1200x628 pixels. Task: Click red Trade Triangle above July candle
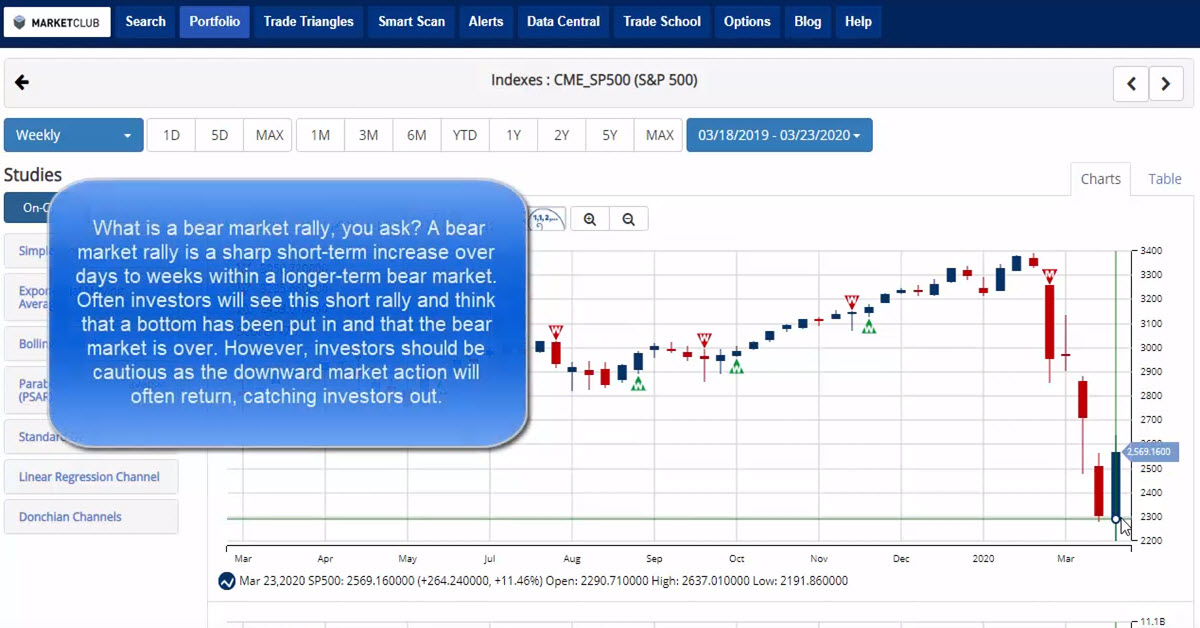coord(555,331)
